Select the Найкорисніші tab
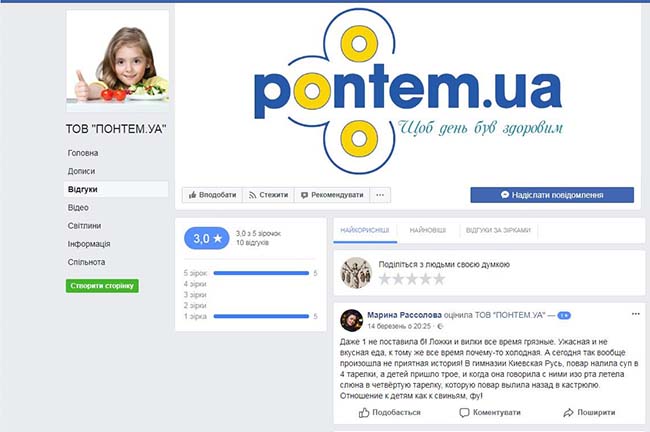Viewport: 650px width, 432px height. pos(364,230)
